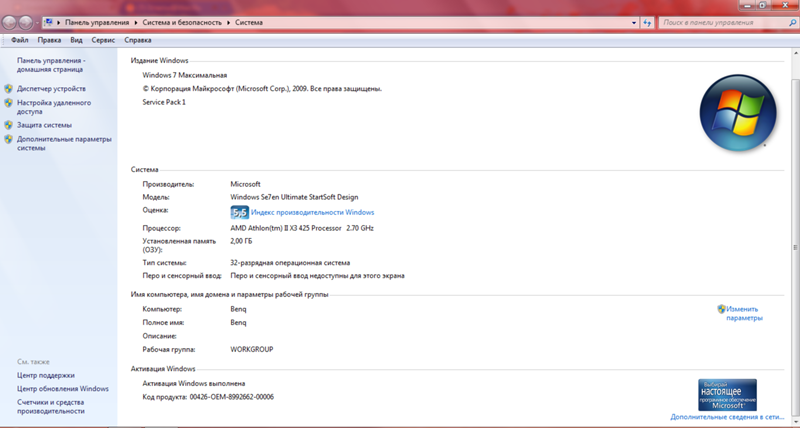The height and width of the screenshot is (428, 800).
Task: Click the shield icon beside Изменить параметры
Action: pos(721,309)
